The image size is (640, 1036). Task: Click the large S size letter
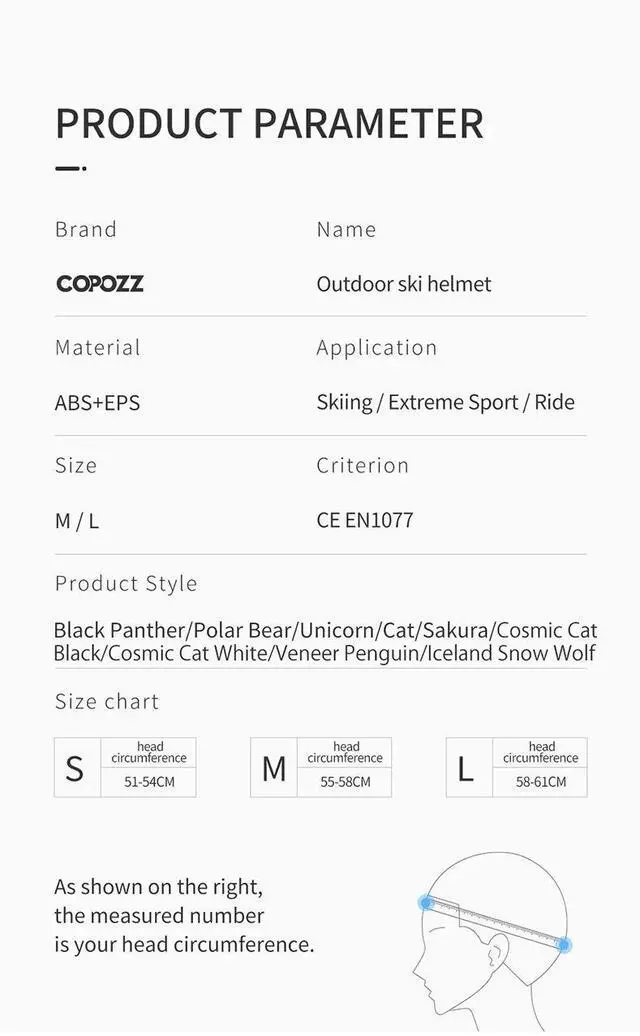[x=75, y=768]
